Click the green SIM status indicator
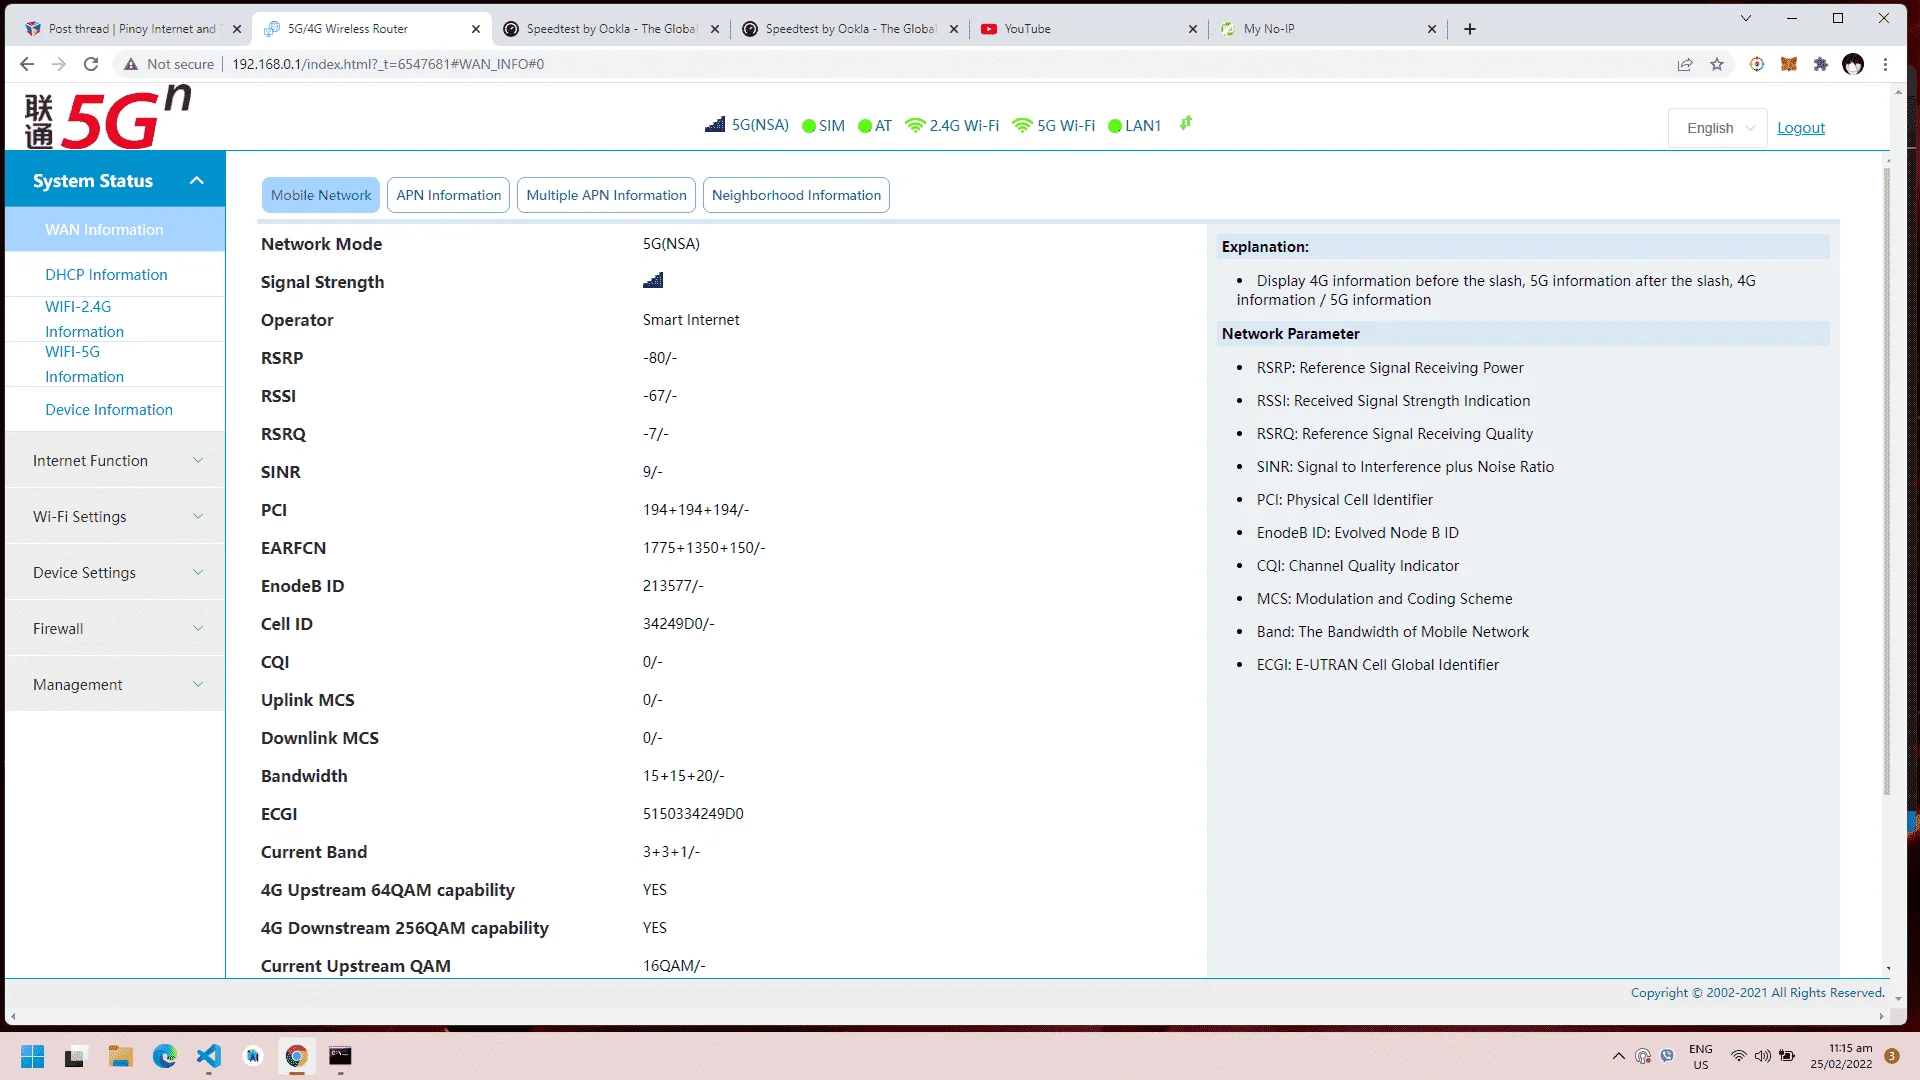 pos(809,126)
